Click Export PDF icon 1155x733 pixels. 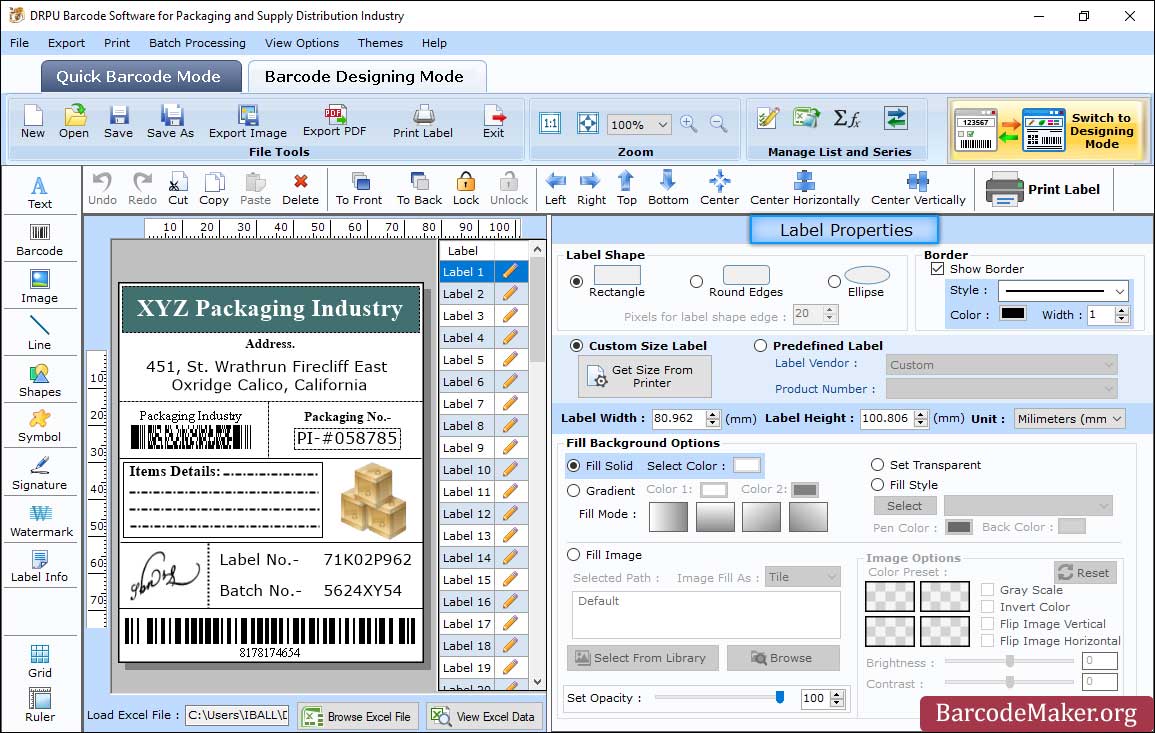(x=334, y=122)
